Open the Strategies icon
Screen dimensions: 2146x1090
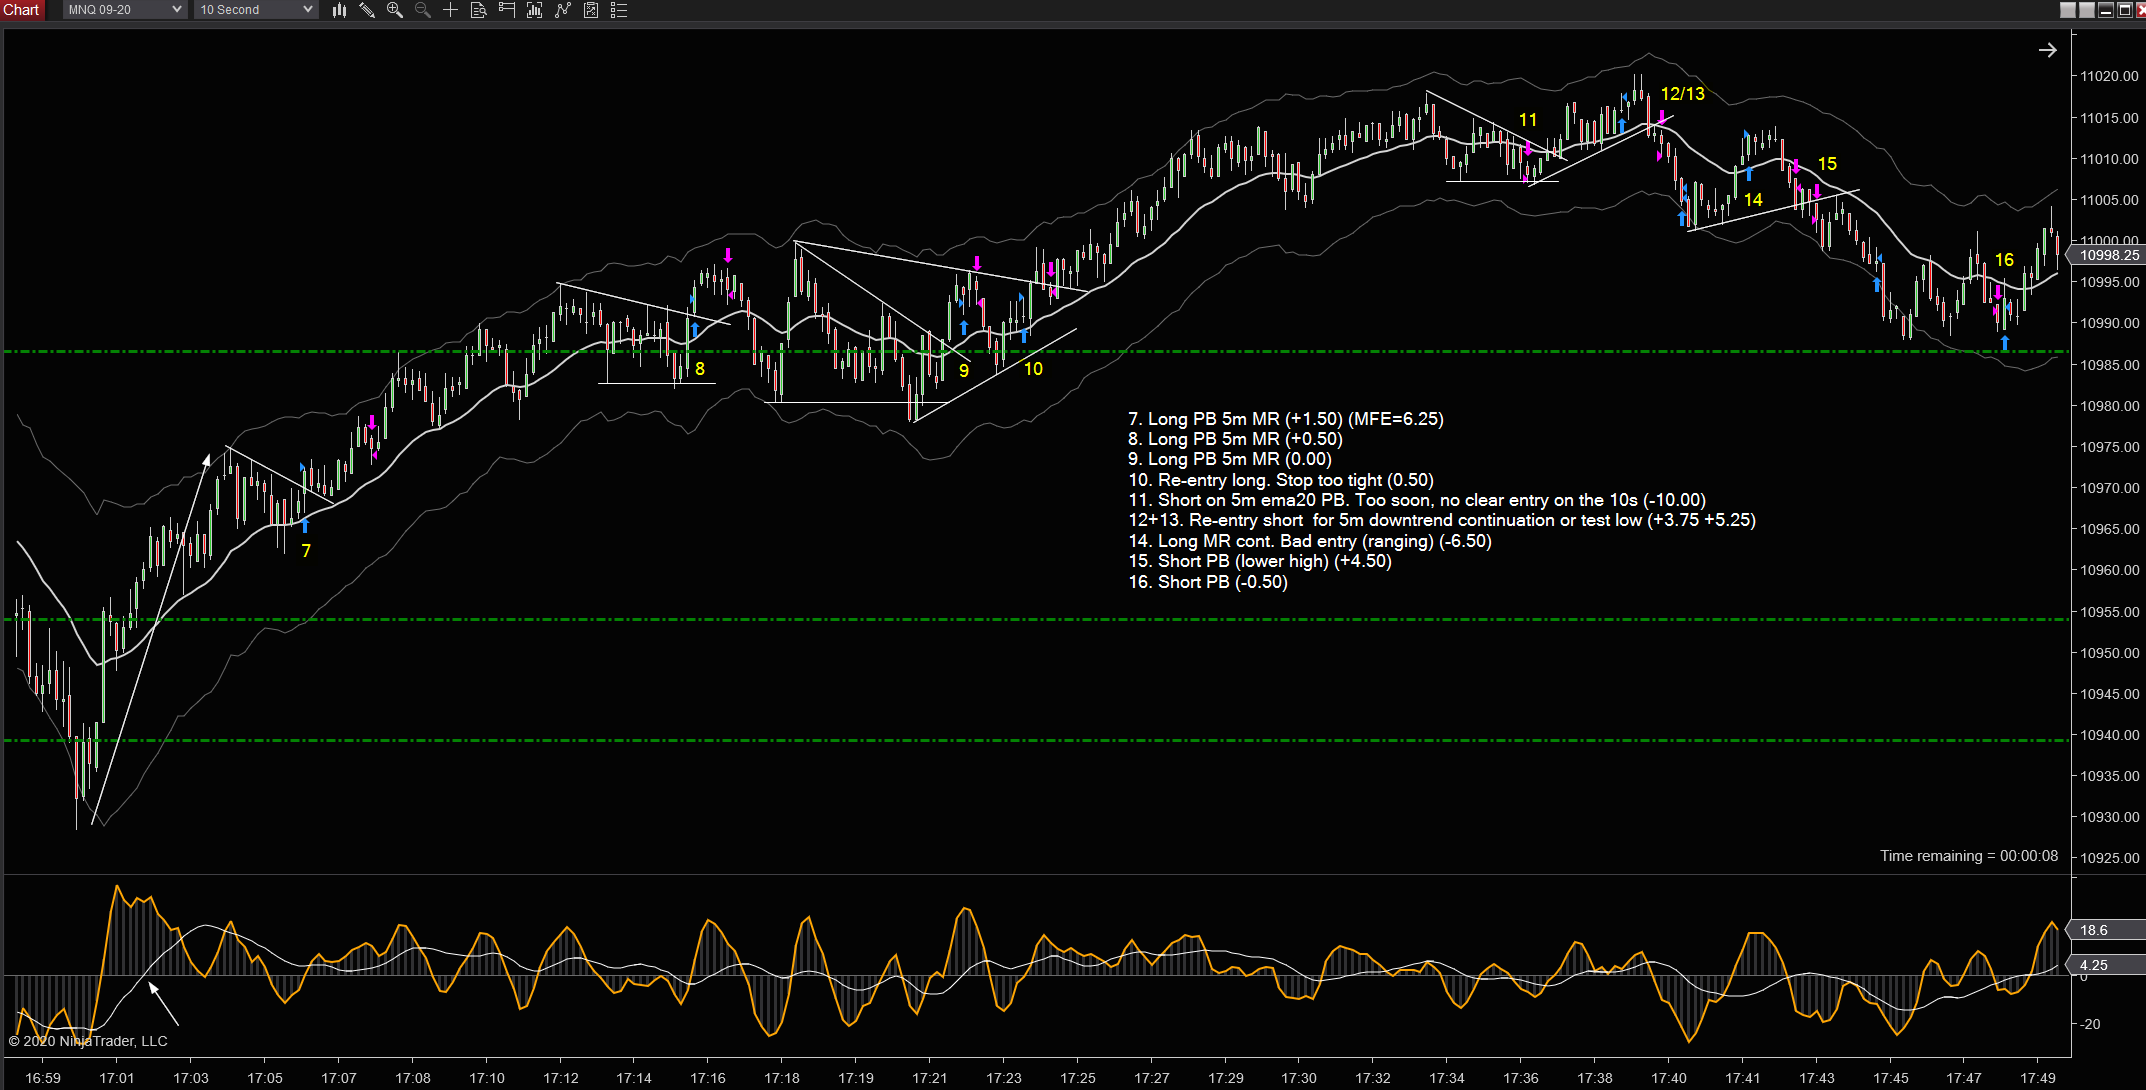591,10
